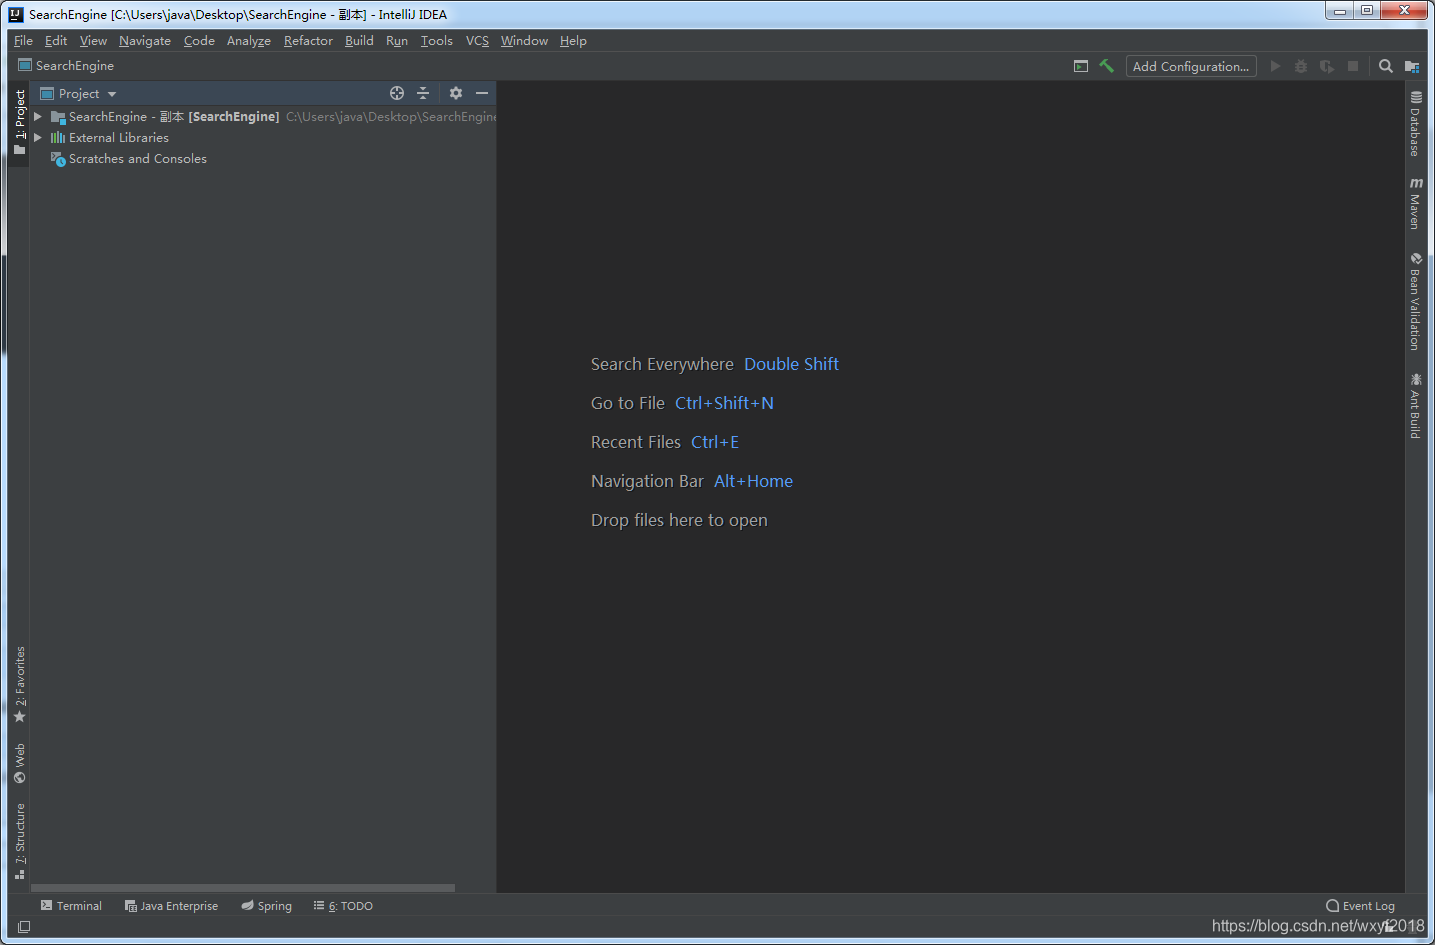
Task: Open the Analyze menu
Action: coord(249,41)
